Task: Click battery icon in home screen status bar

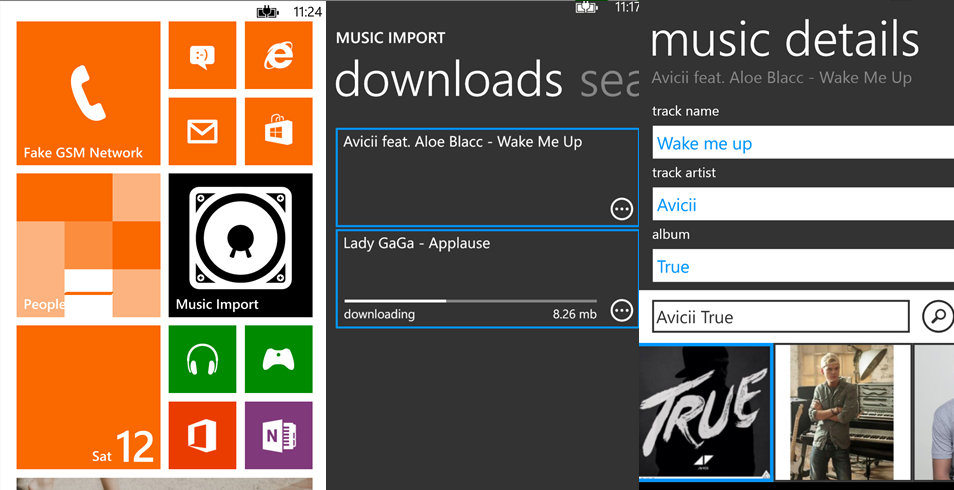Action: tap(268, 11)
